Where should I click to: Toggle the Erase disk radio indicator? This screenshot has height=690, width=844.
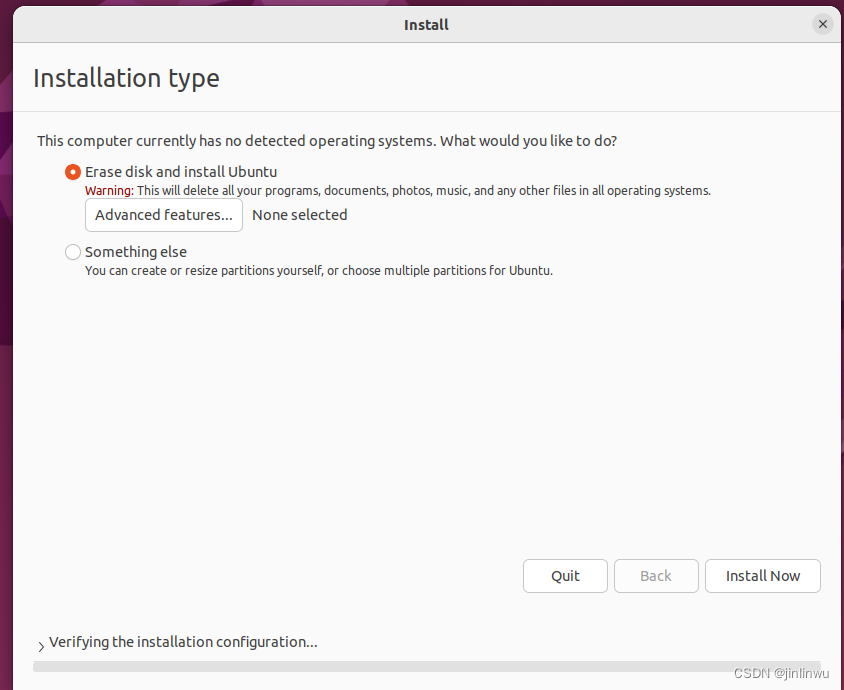[x=72, y=171]
